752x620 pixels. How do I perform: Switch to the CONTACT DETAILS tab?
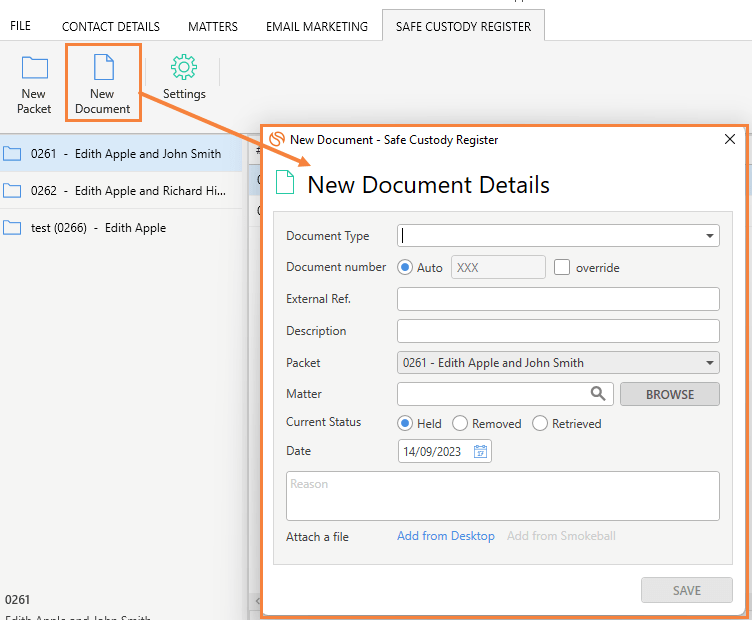[111, 26]
